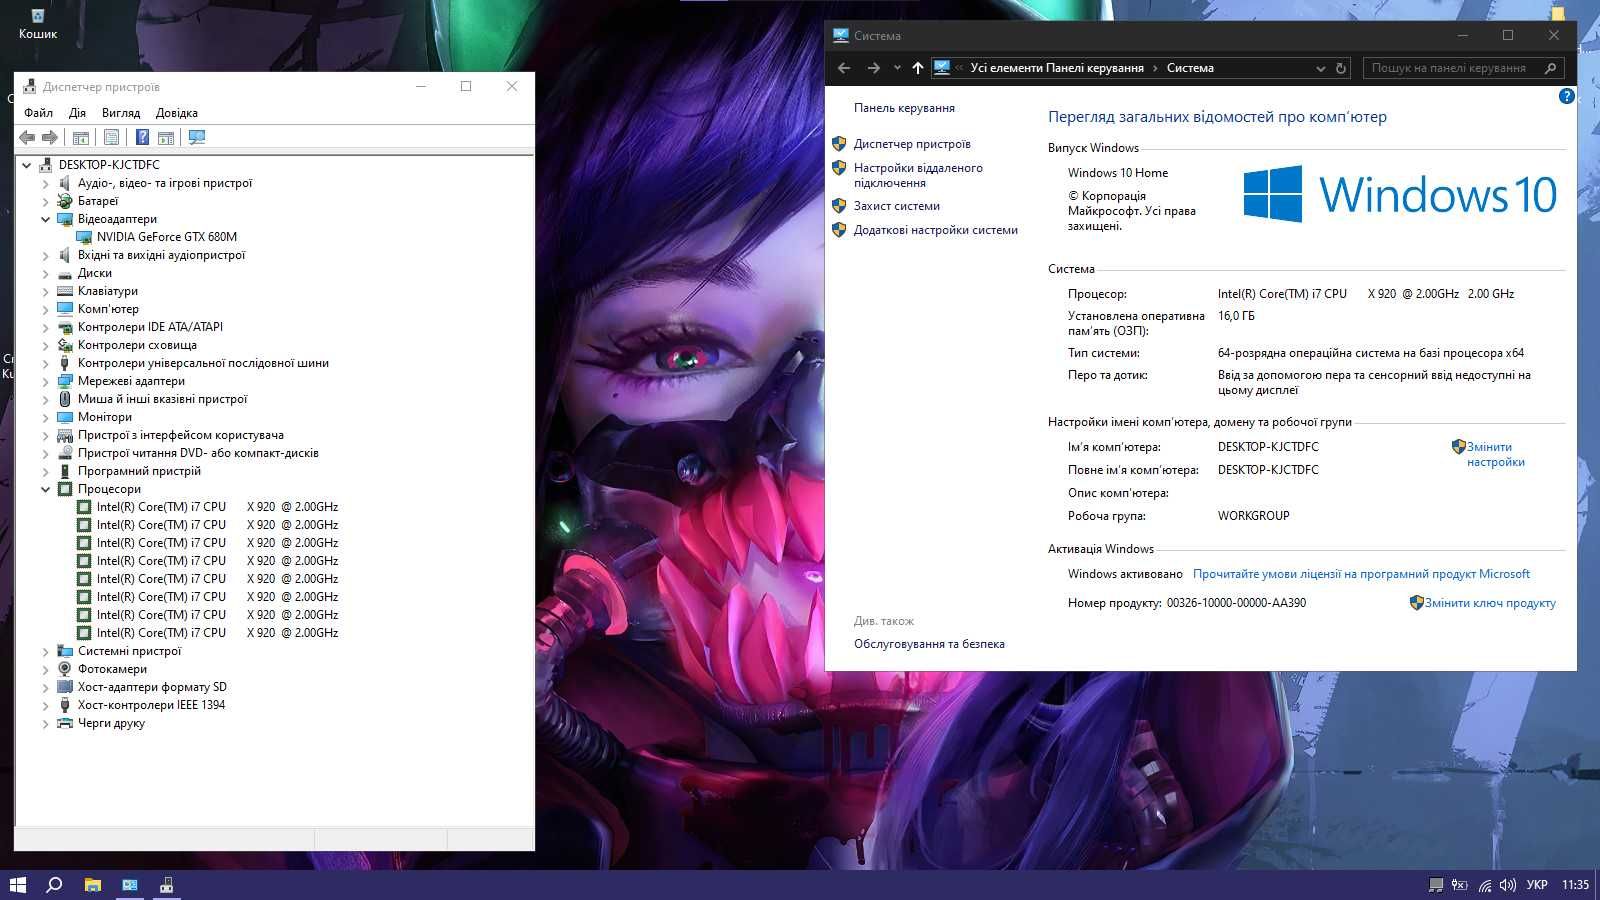Click the volume speaker tray icon
This screenshot has width=1600, height=900.
pos(1508,884)
